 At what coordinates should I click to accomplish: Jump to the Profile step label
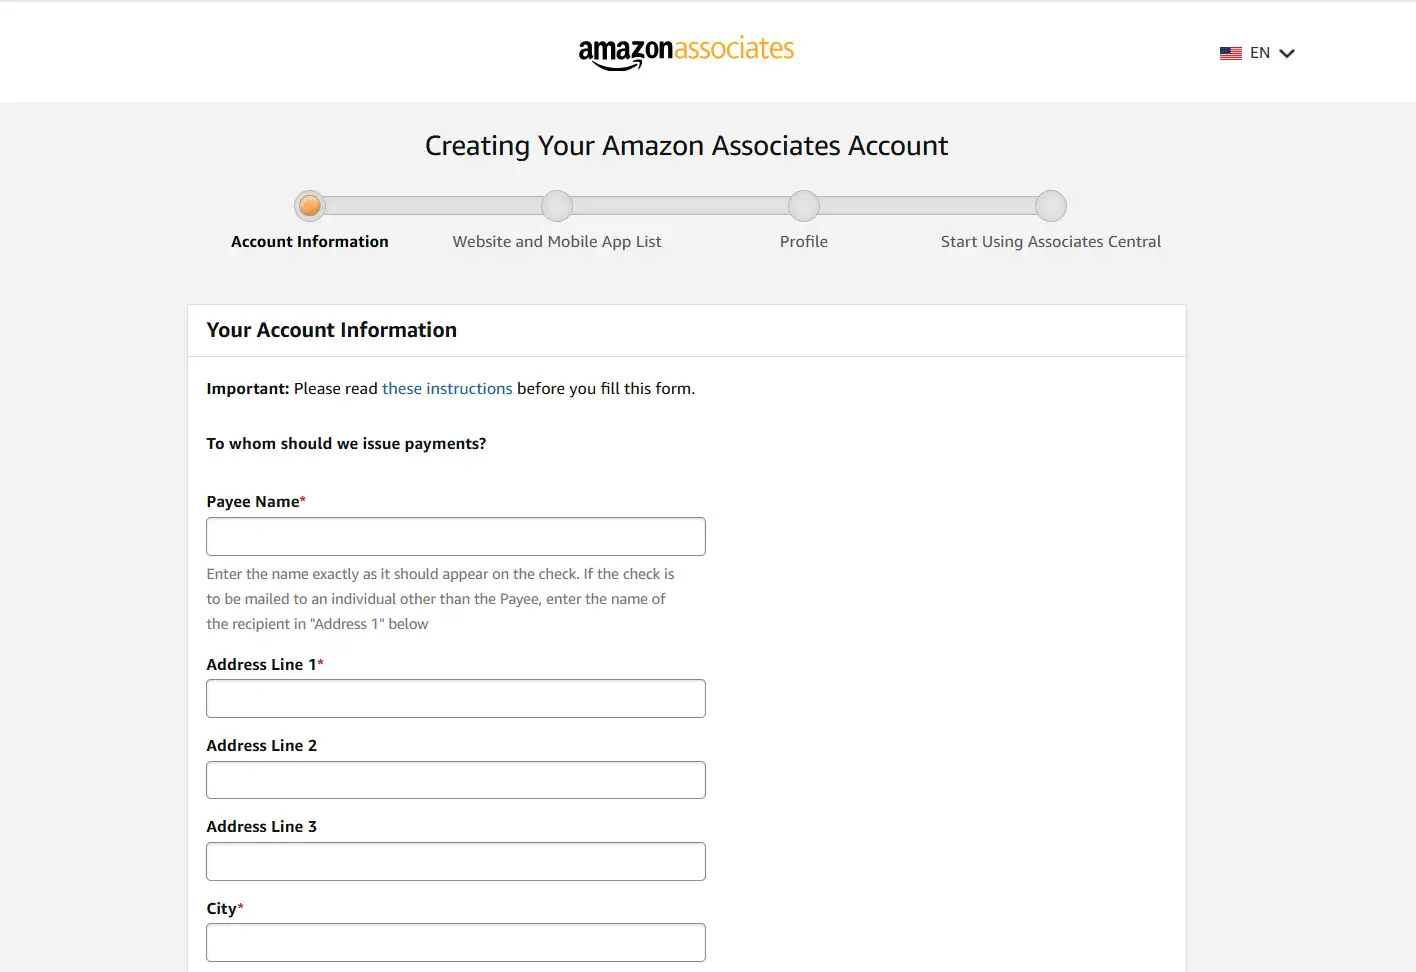(804, 242)
